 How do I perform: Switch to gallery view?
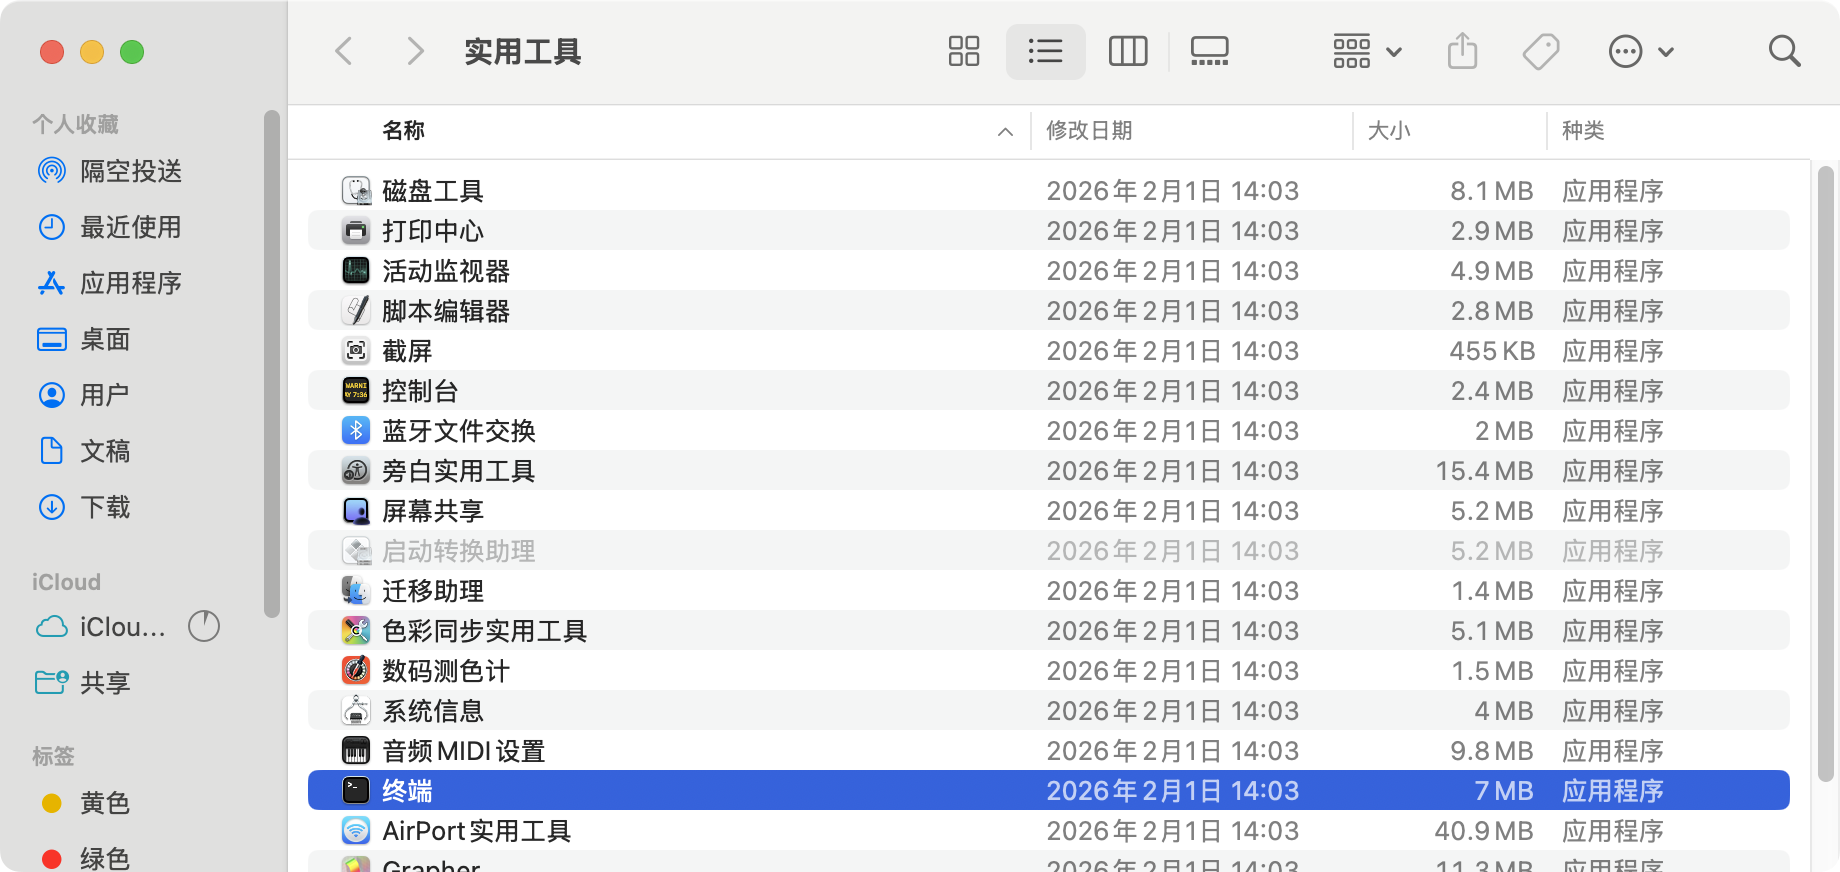(x=1210, y=51)
